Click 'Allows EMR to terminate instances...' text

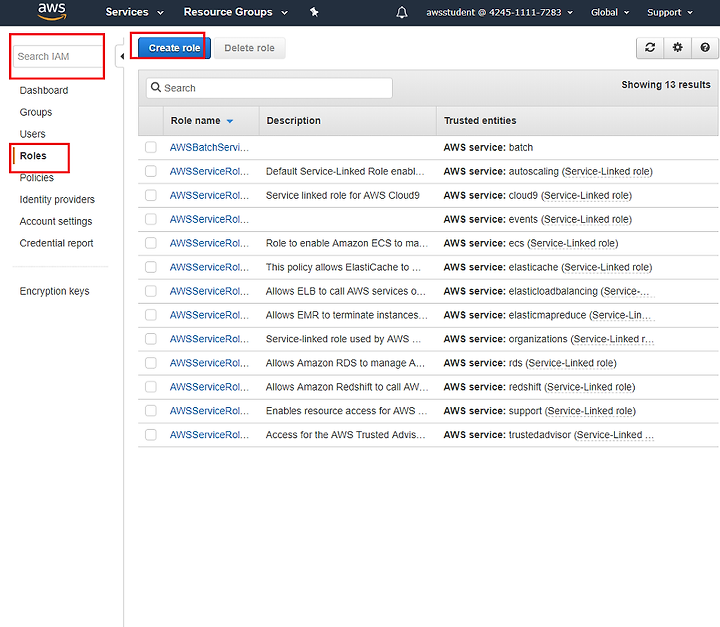point(346,315)
